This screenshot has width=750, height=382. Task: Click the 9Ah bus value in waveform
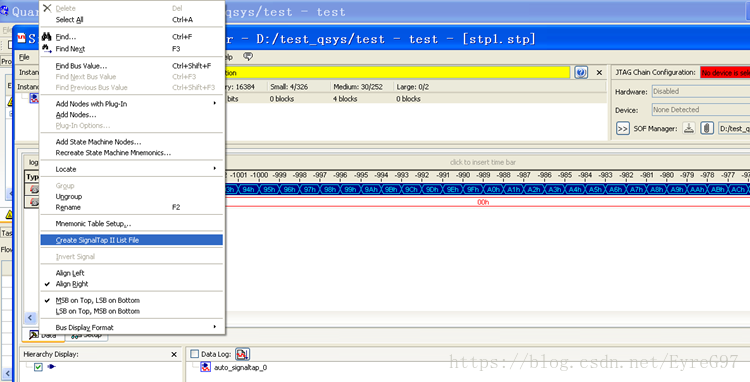coord(371,190)
